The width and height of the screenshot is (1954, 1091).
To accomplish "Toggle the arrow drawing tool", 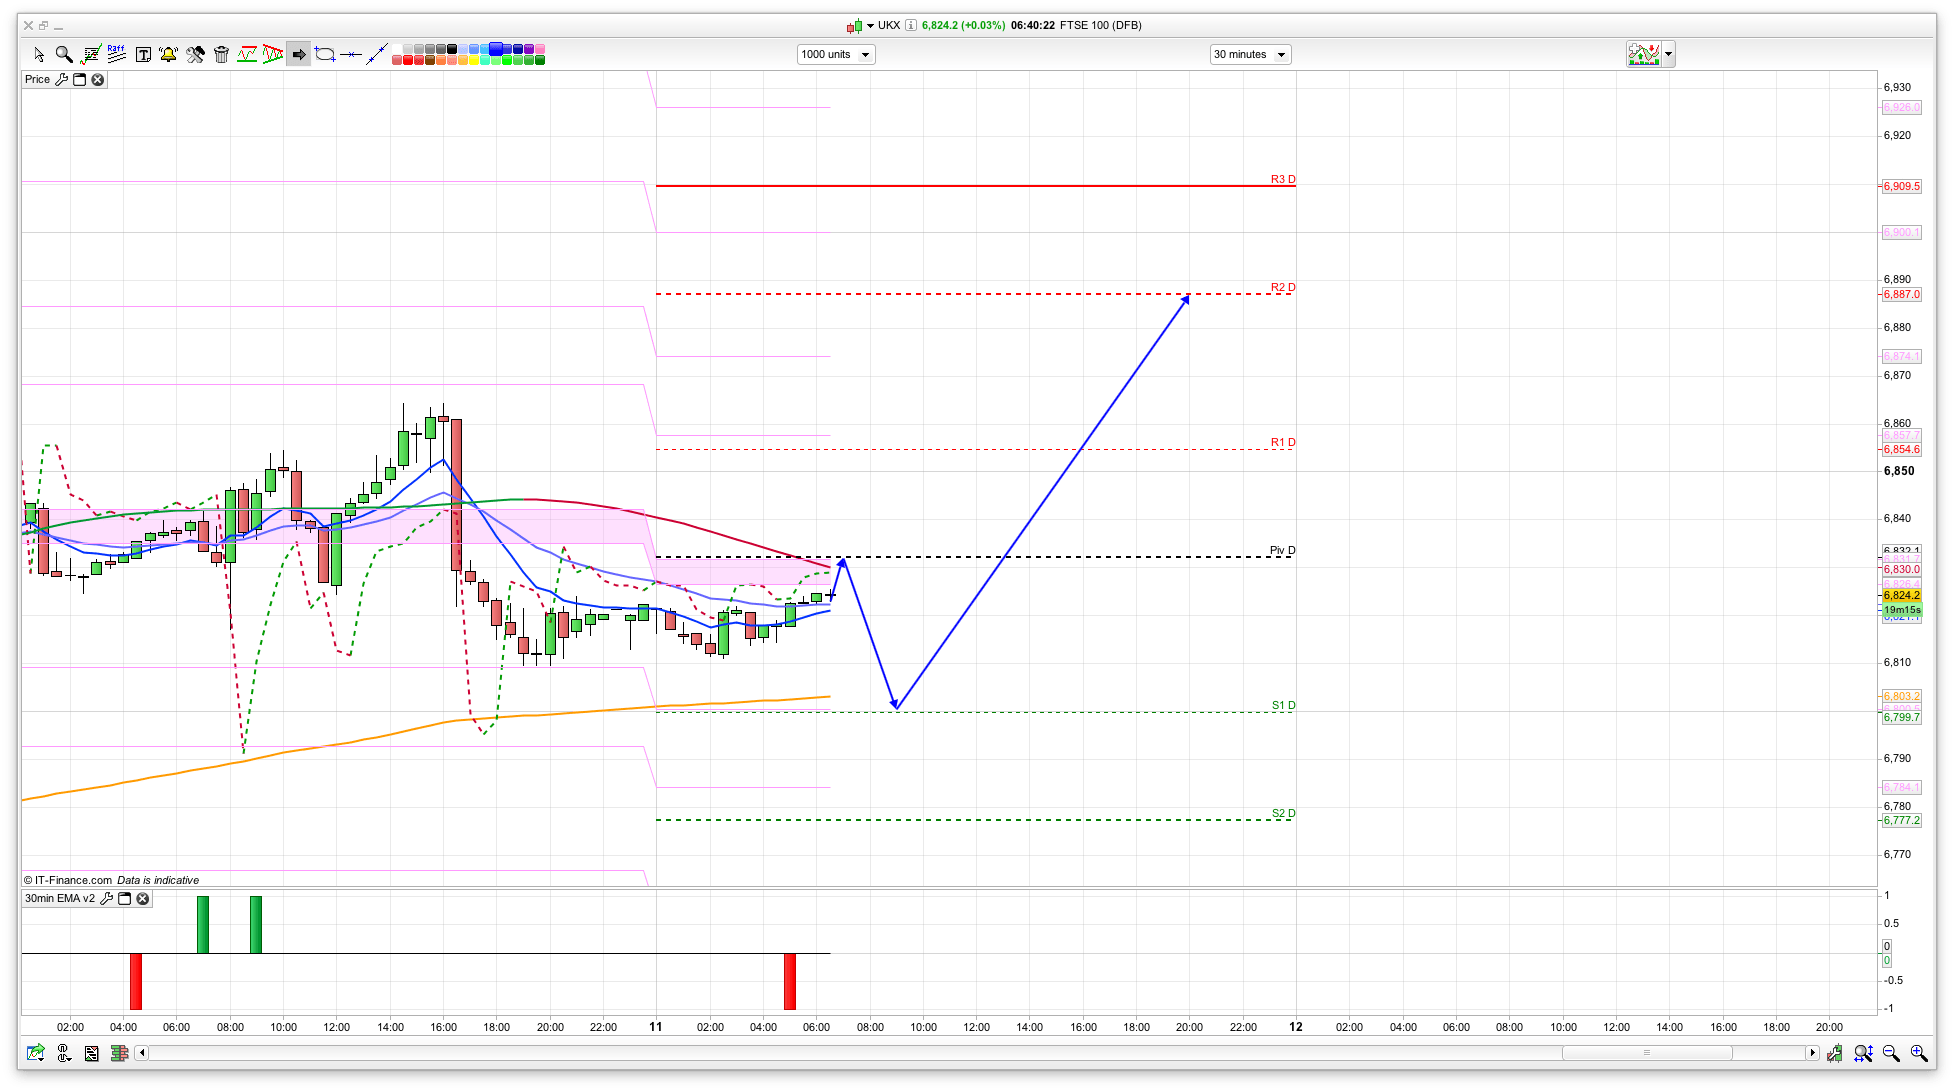I will [x=298, y=54].
